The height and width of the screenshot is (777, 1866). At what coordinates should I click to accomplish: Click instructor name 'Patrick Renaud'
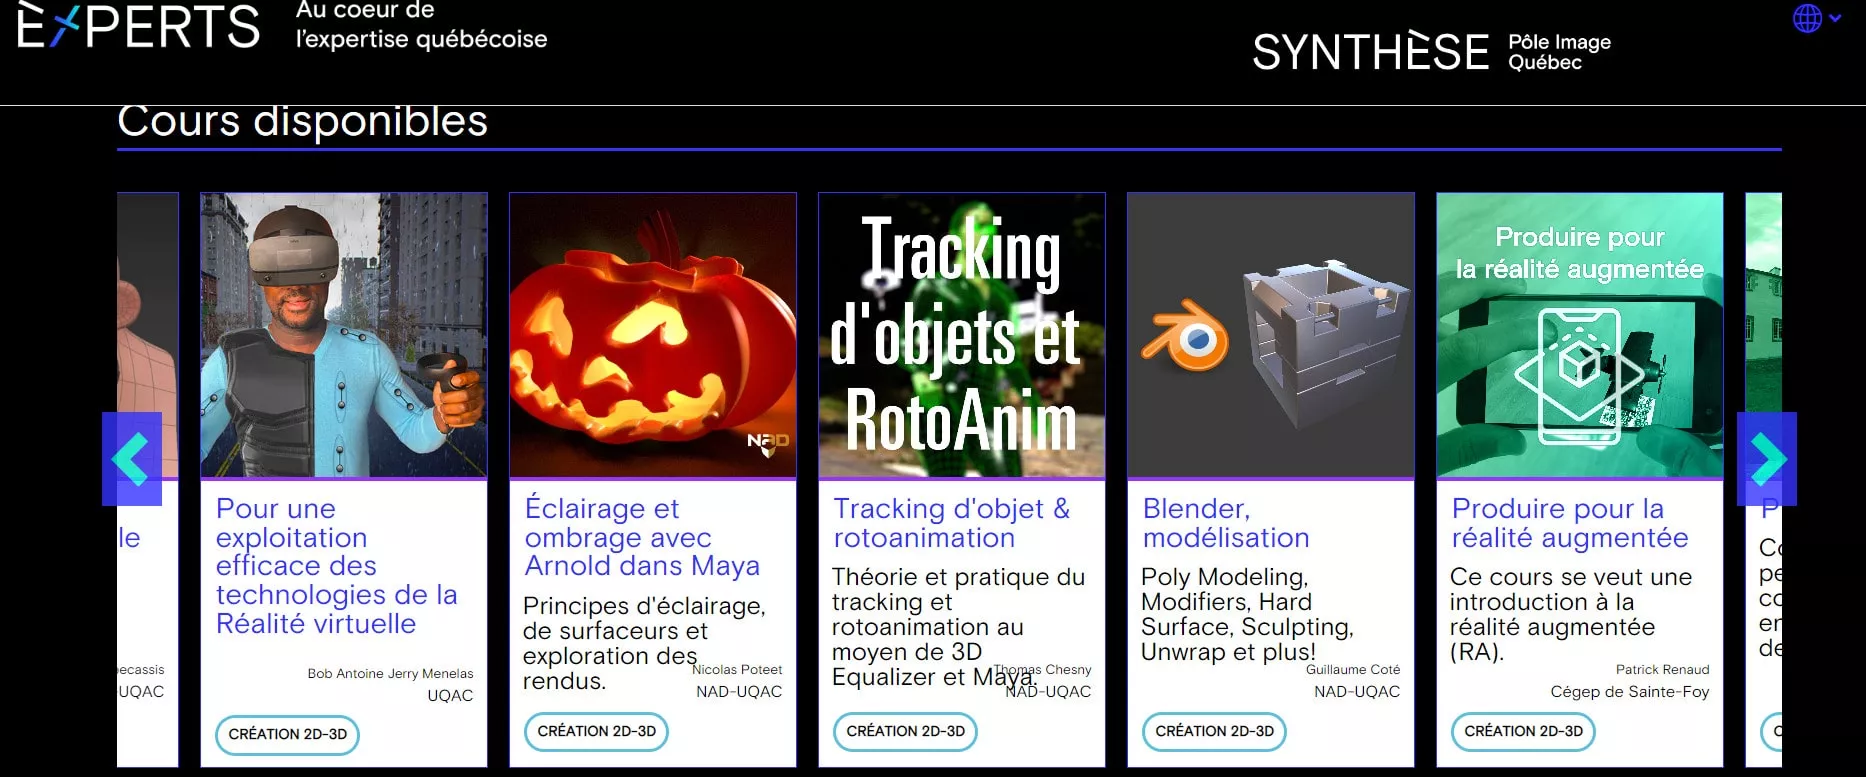coord(1662,670)
